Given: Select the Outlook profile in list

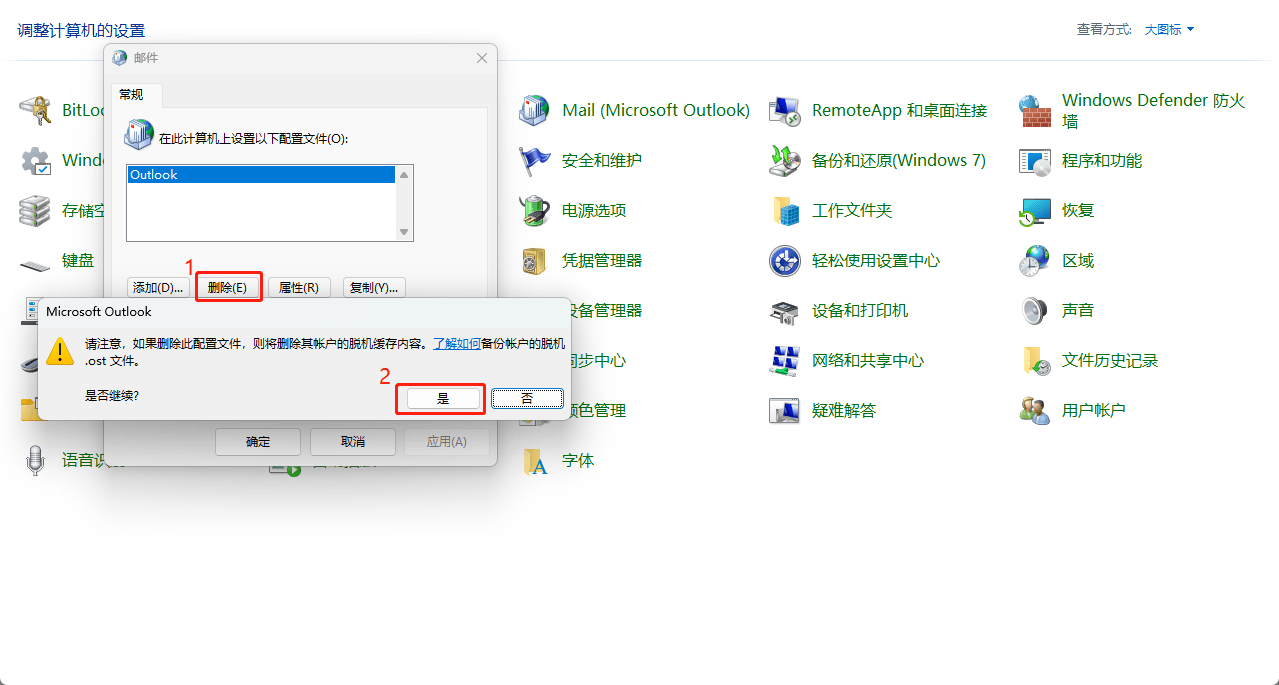Looking at the screenshot, I should (260, 175).
